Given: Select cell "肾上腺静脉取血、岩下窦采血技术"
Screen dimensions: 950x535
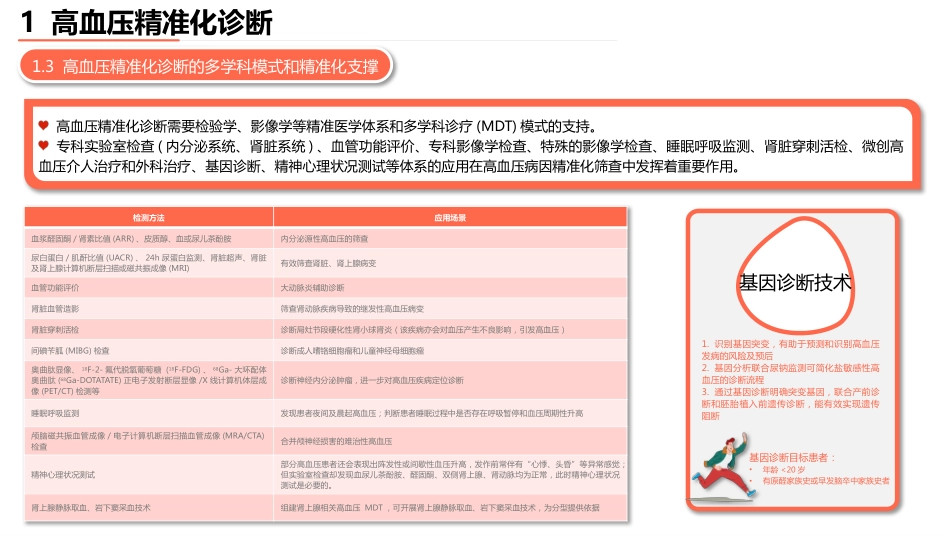Looking at the screenshot, I should (148, 508).
